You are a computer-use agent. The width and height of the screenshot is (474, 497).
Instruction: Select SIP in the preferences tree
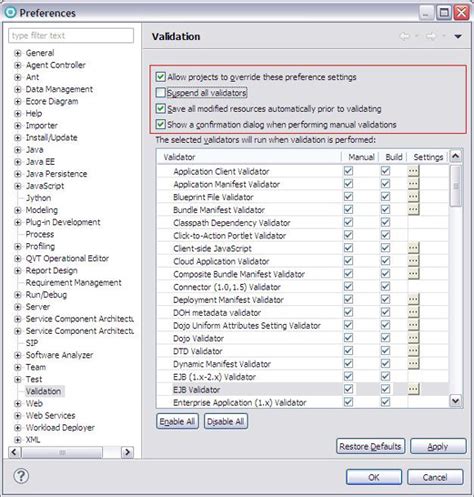tap(32, 343)
